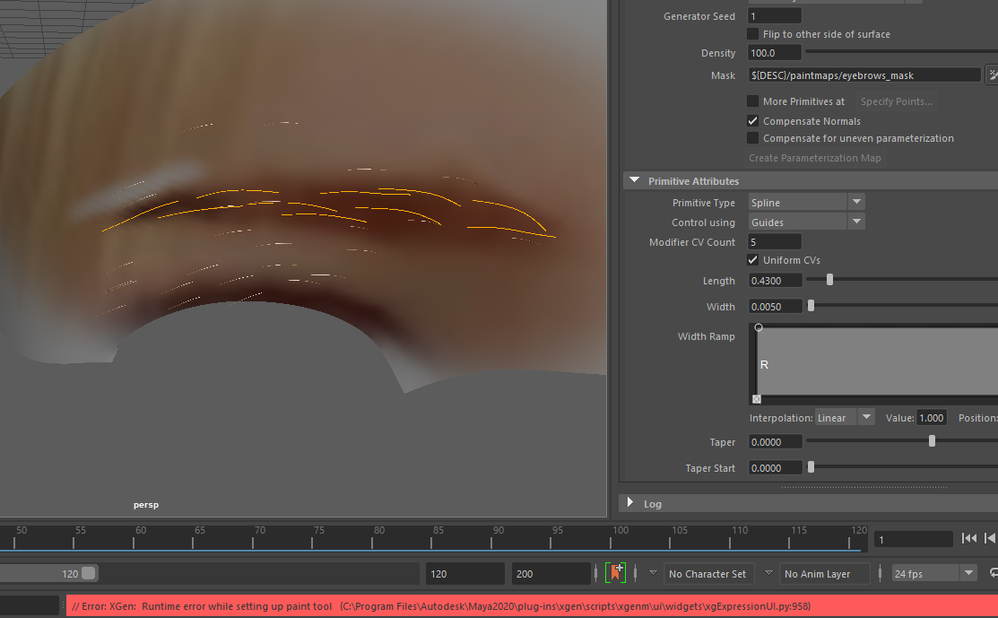Click the Taper value field
The width and height of the screenshot is (998, 618).
(x=775, y=442)
